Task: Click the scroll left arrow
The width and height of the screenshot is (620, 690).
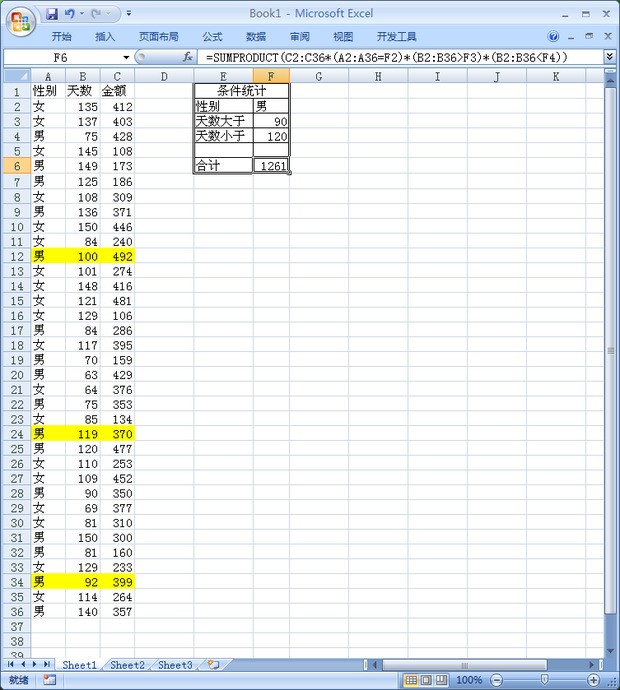Action: pyautogui.click(x=375, y=664)
